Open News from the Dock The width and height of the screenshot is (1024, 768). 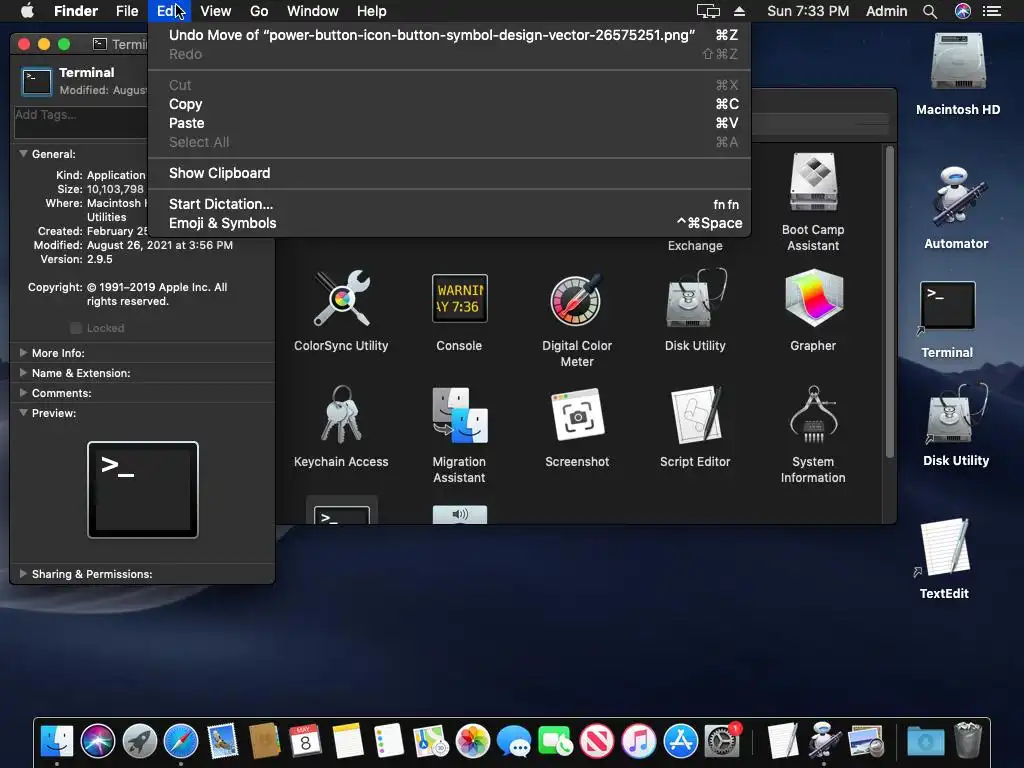597,741
